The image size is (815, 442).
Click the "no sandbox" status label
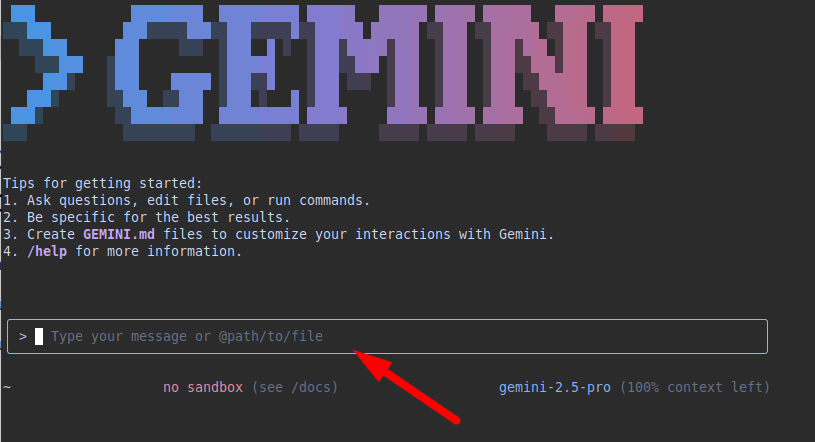click(x=203, y=387)
